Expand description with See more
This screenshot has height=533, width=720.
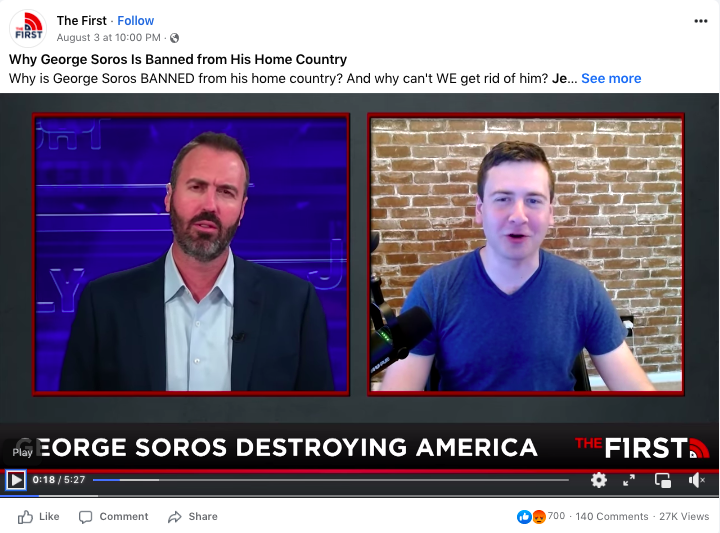pyautogui.click(x=611, y=79)
